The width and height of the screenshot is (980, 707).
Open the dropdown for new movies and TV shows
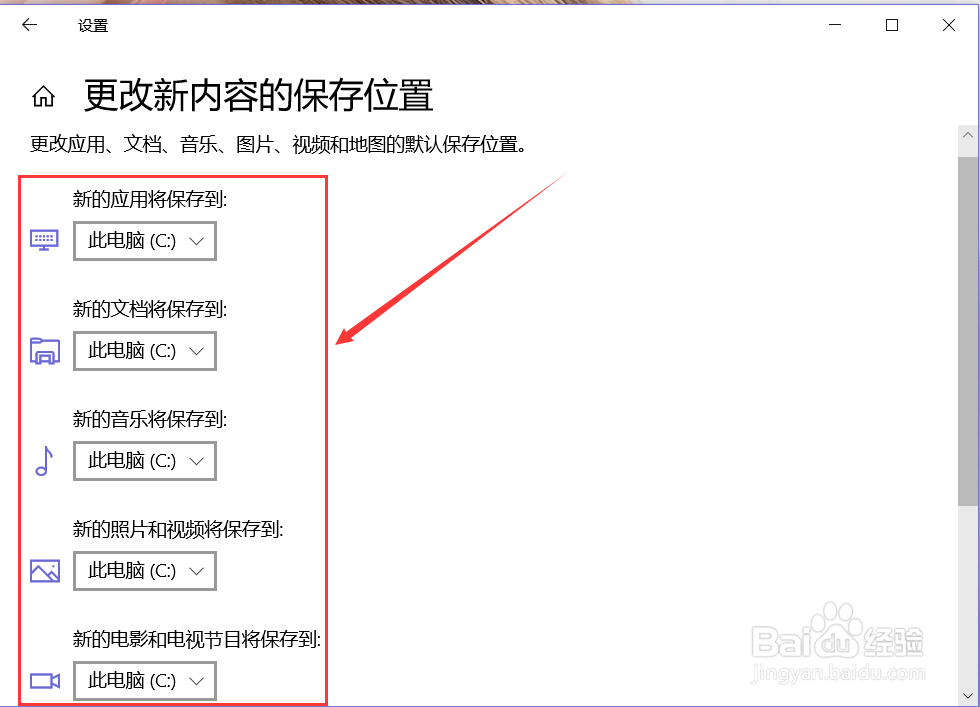[144, 680]
